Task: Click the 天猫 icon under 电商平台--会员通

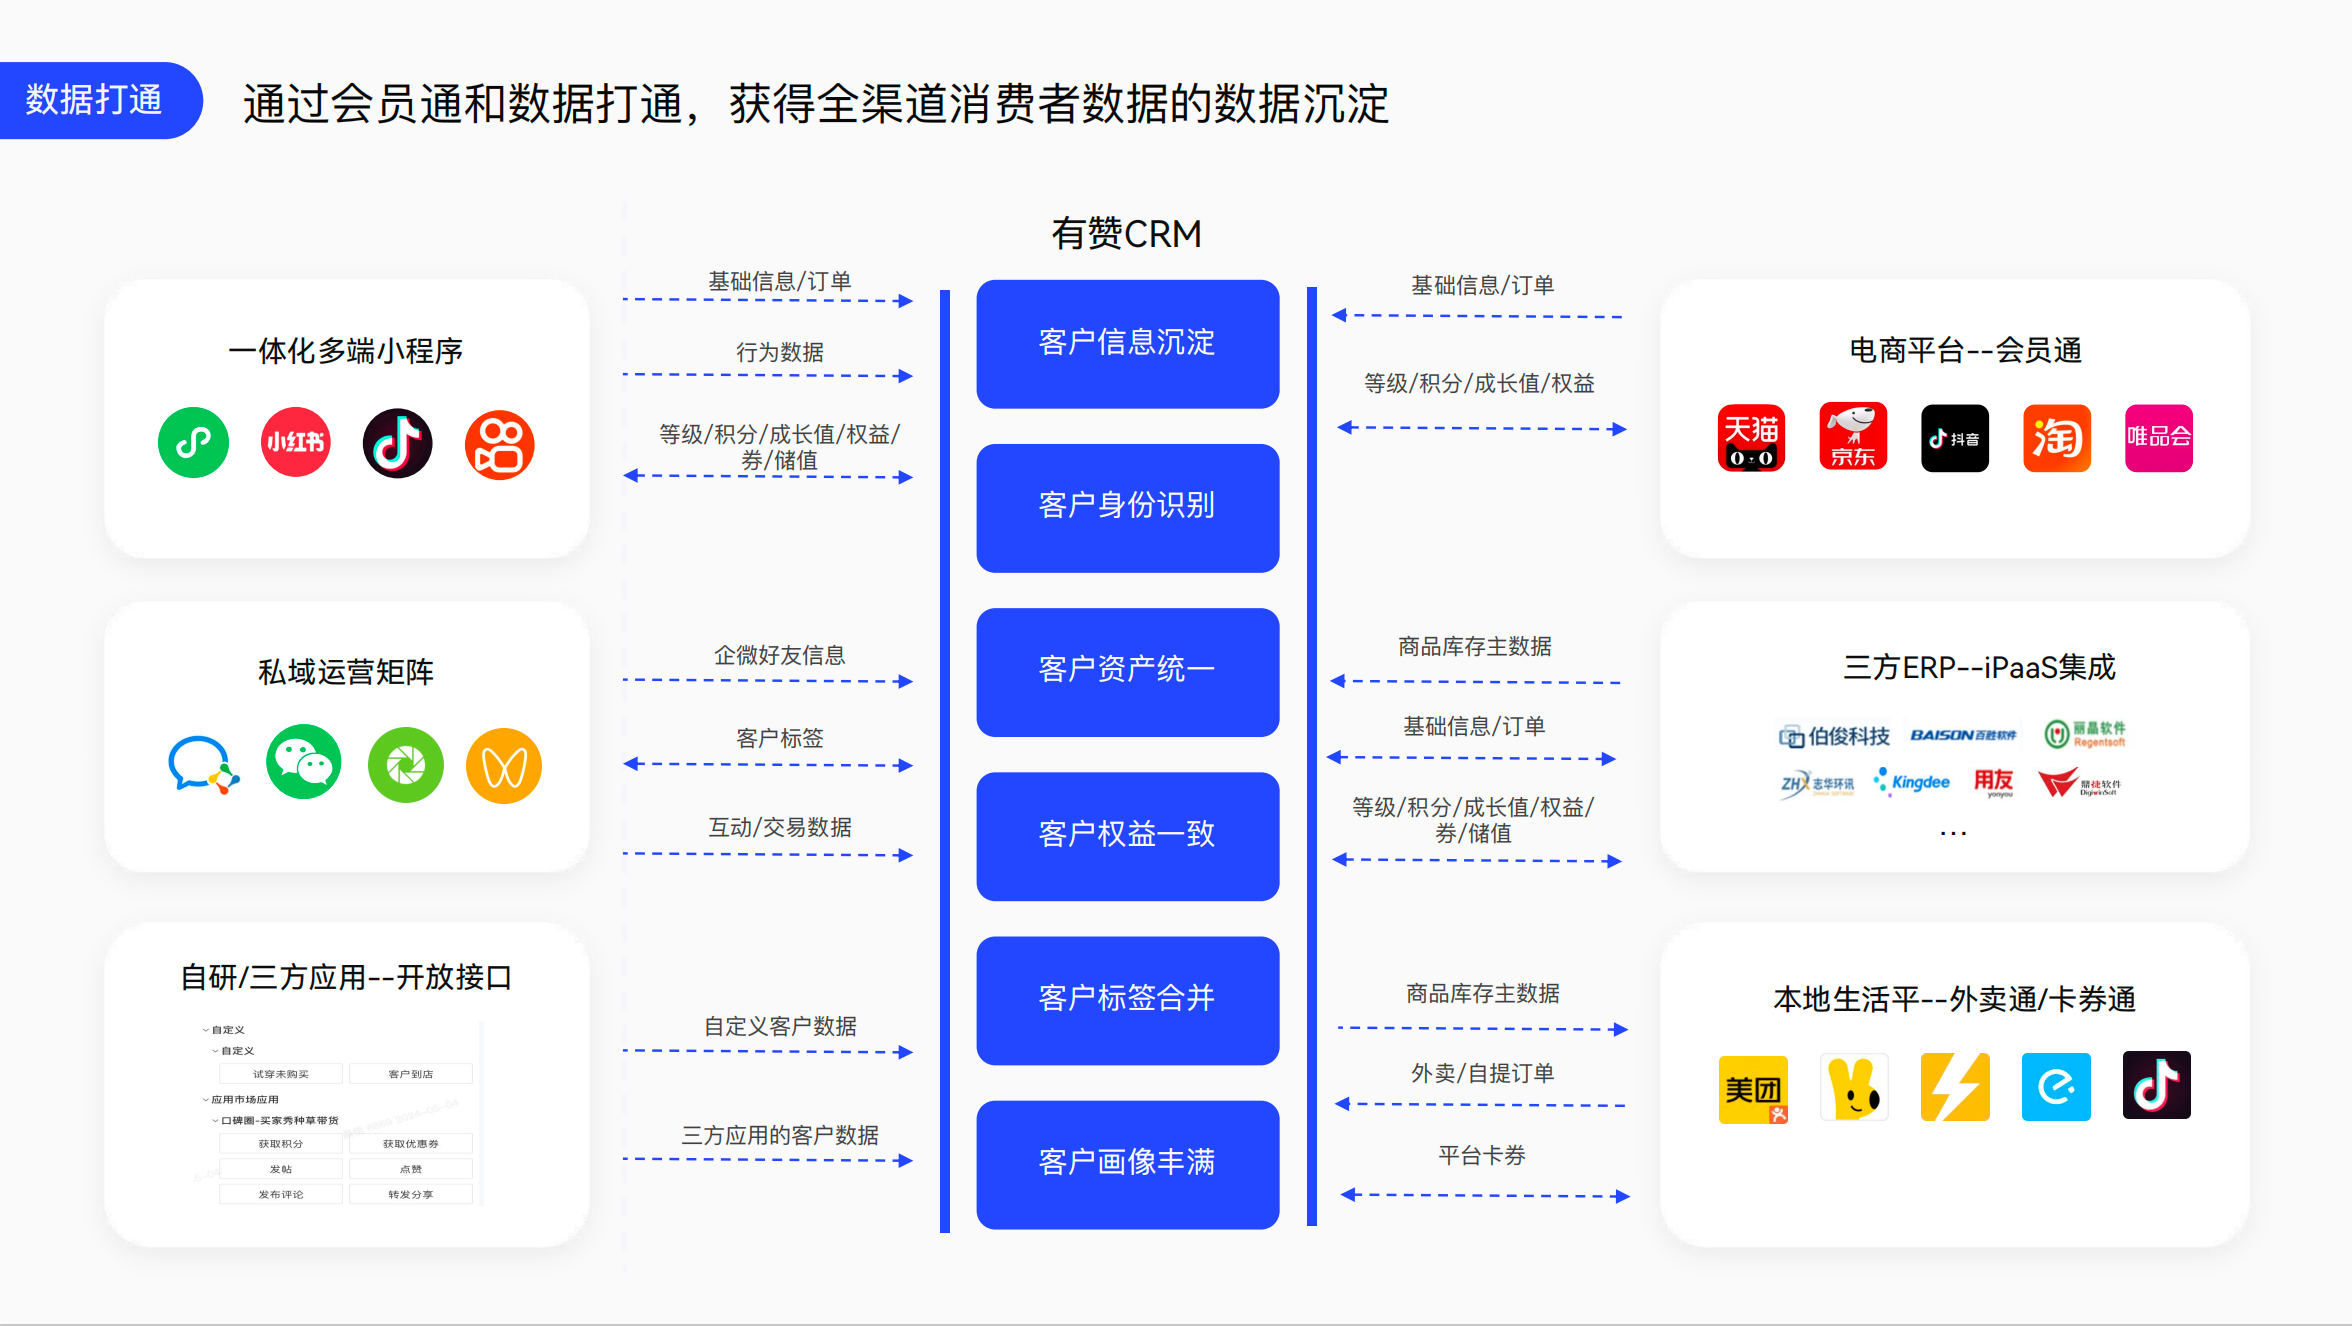Action: (1752, 437)
